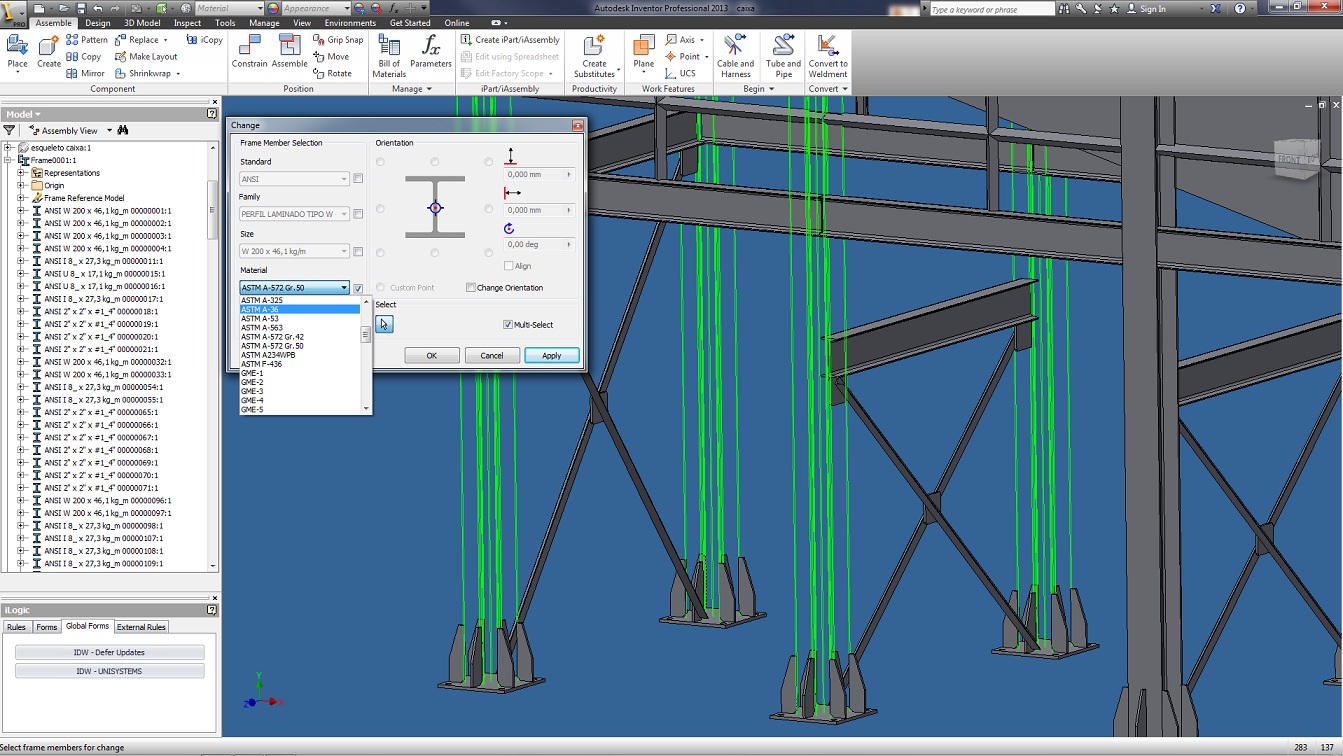Select the Axis work feature
Screen dimensions: 1343x756
685,40
